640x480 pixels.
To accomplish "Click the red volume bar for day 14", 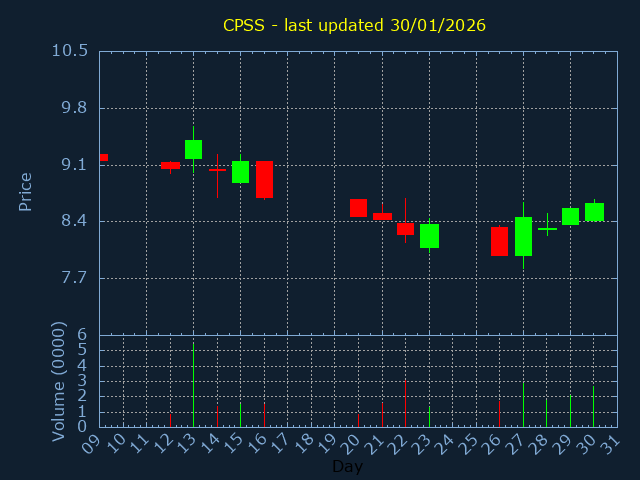I will coord(217,416).
